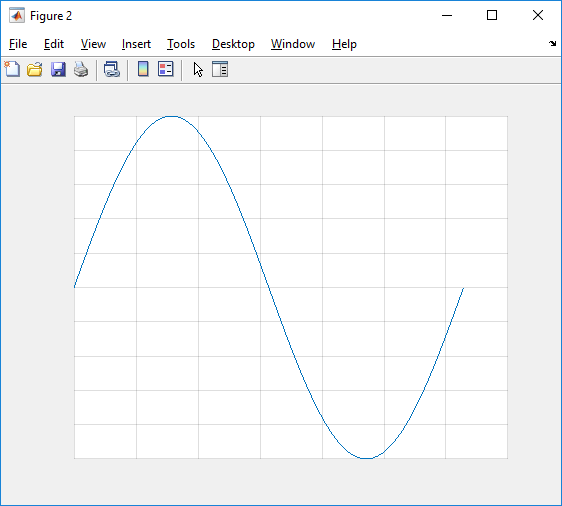Image resolution: width=562 pixels, height=506 pixels.
Task: Toggle the Edit Plot arrow tool
Action: pos(198,70)
